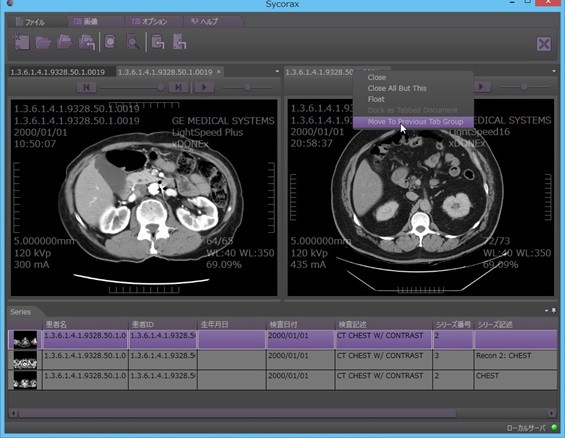Adjust the left viewer playback speed slider

click(x=247, y=88)
